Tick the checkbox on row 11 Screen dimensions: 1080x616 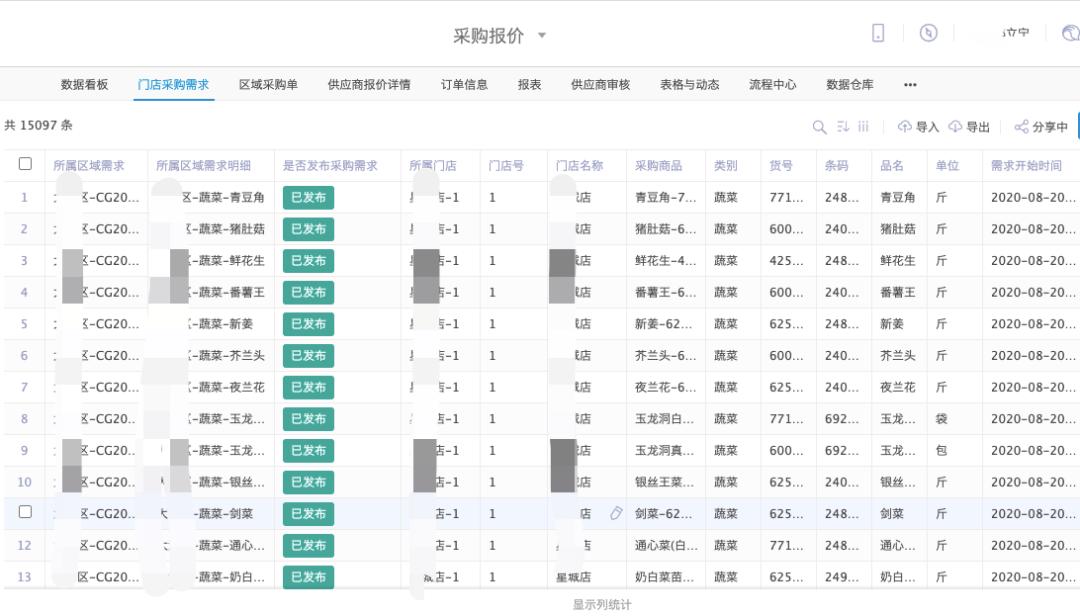click(x=26, y=514)
